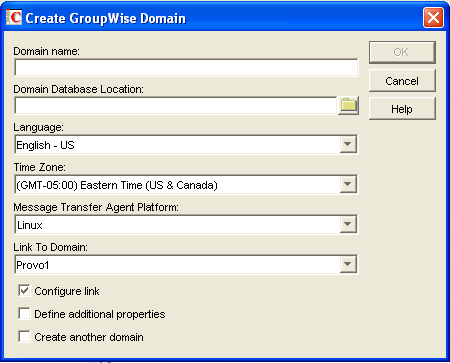Click the Linux platform value
450x363 pixels.
(x=30, y=225)
